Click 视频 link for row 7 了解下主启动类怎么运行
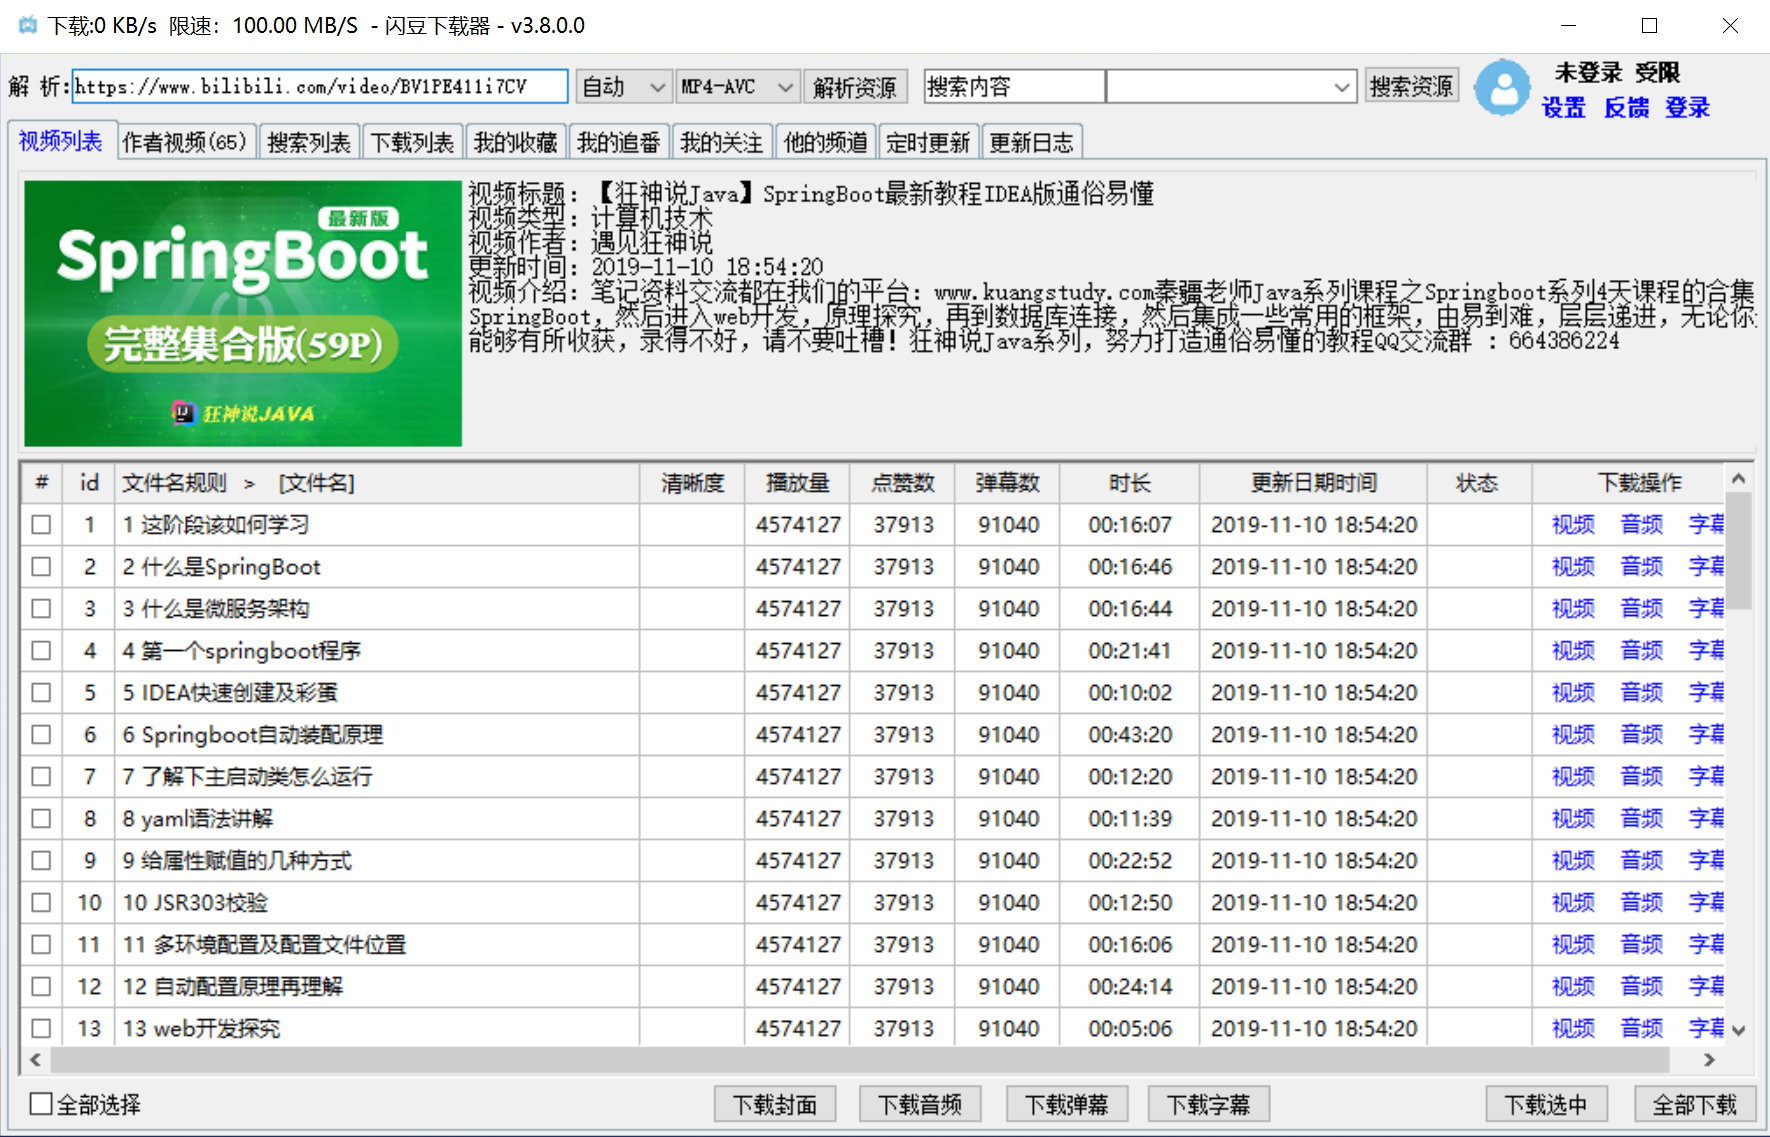 pos(1573,776)
